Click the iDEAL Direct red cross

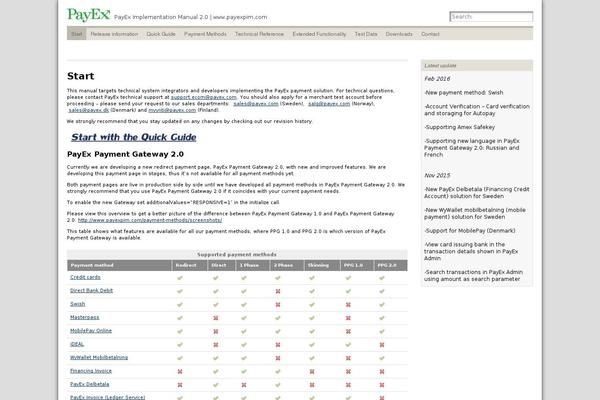[x=216, y=345]
